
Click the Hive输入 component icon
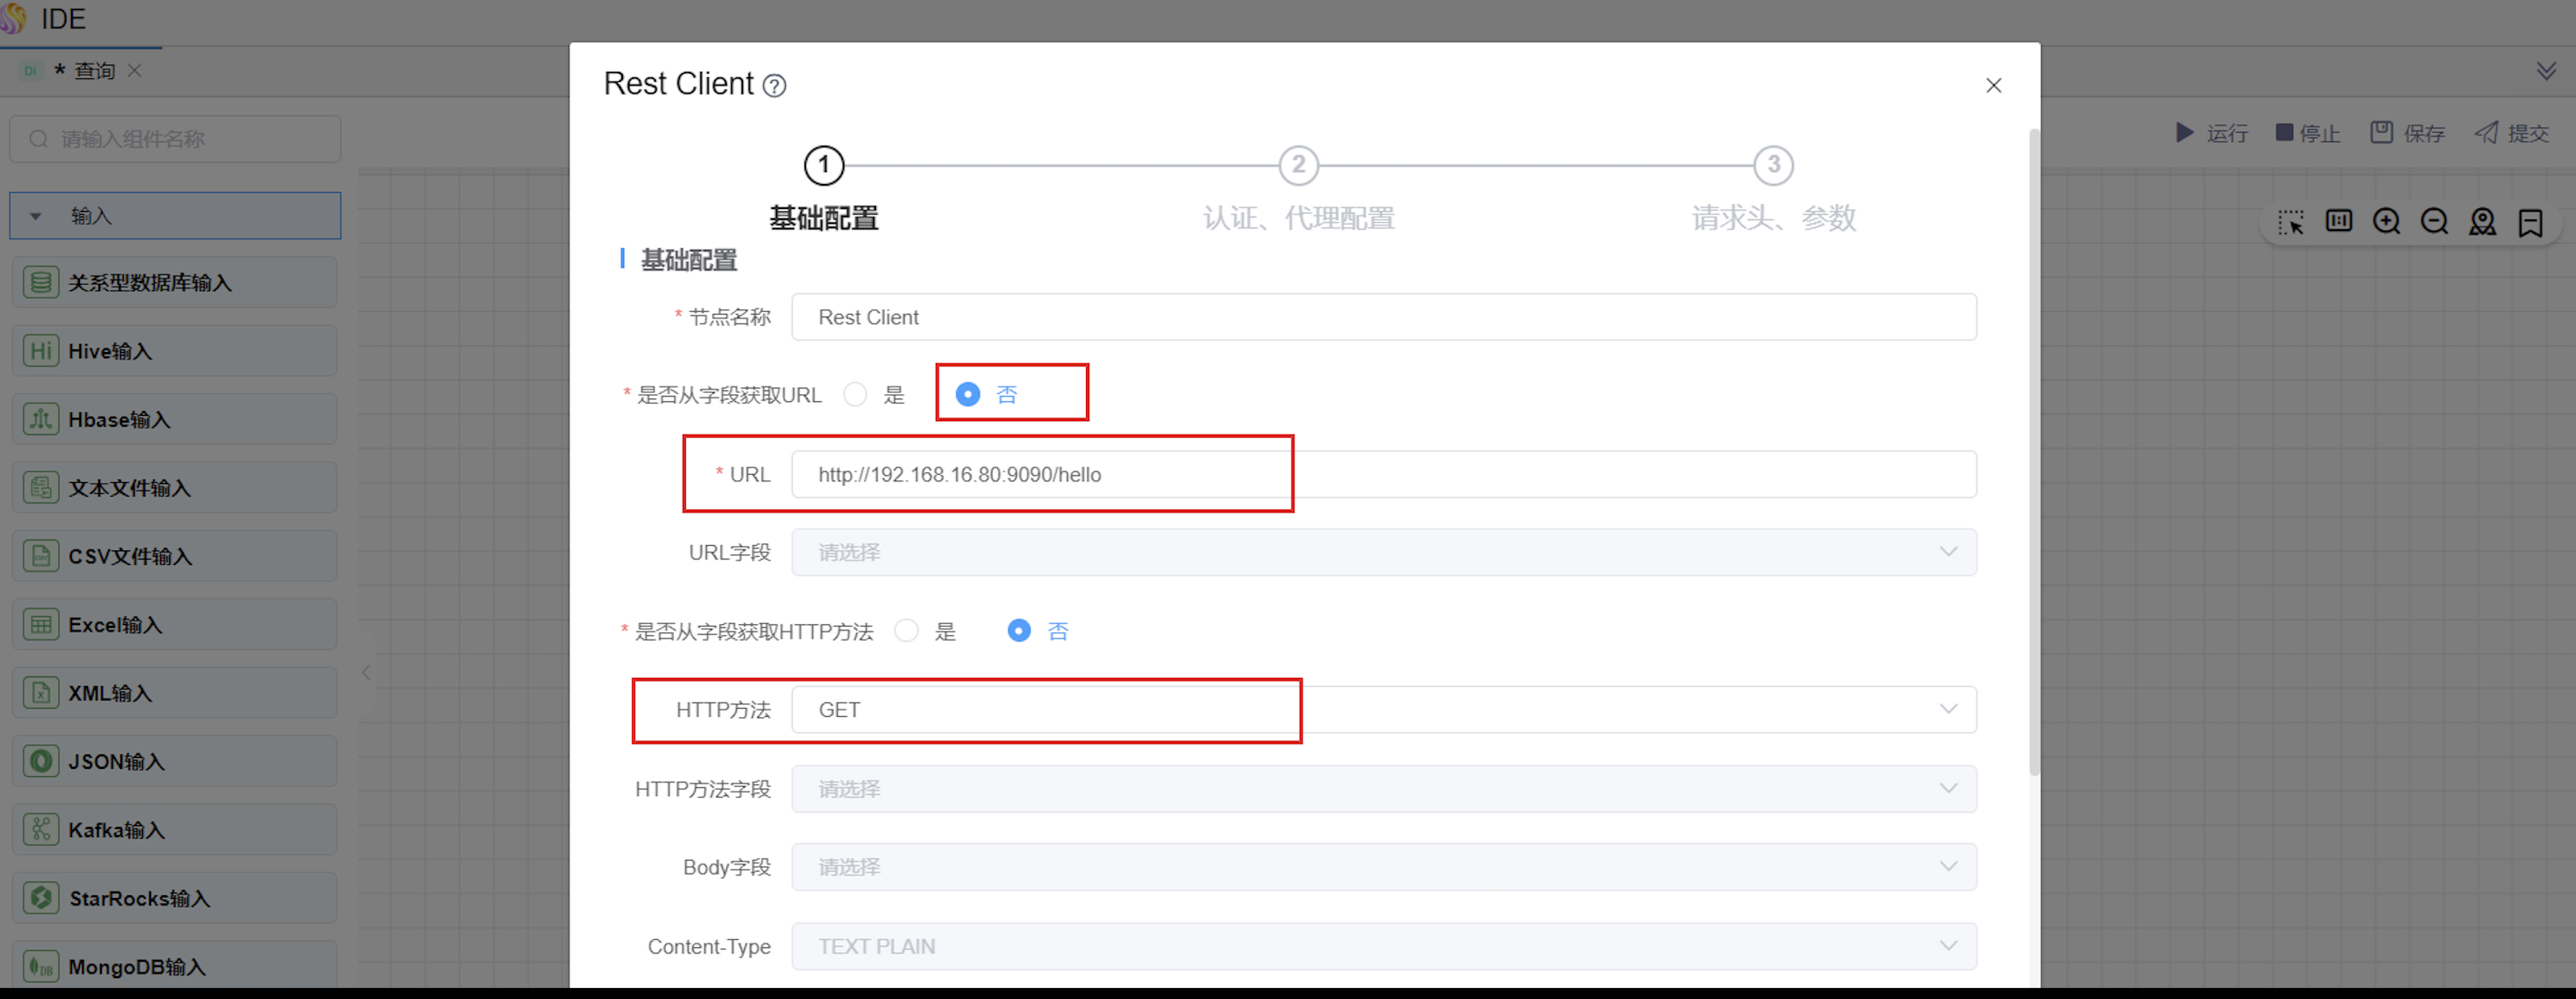tap(41, 351)
